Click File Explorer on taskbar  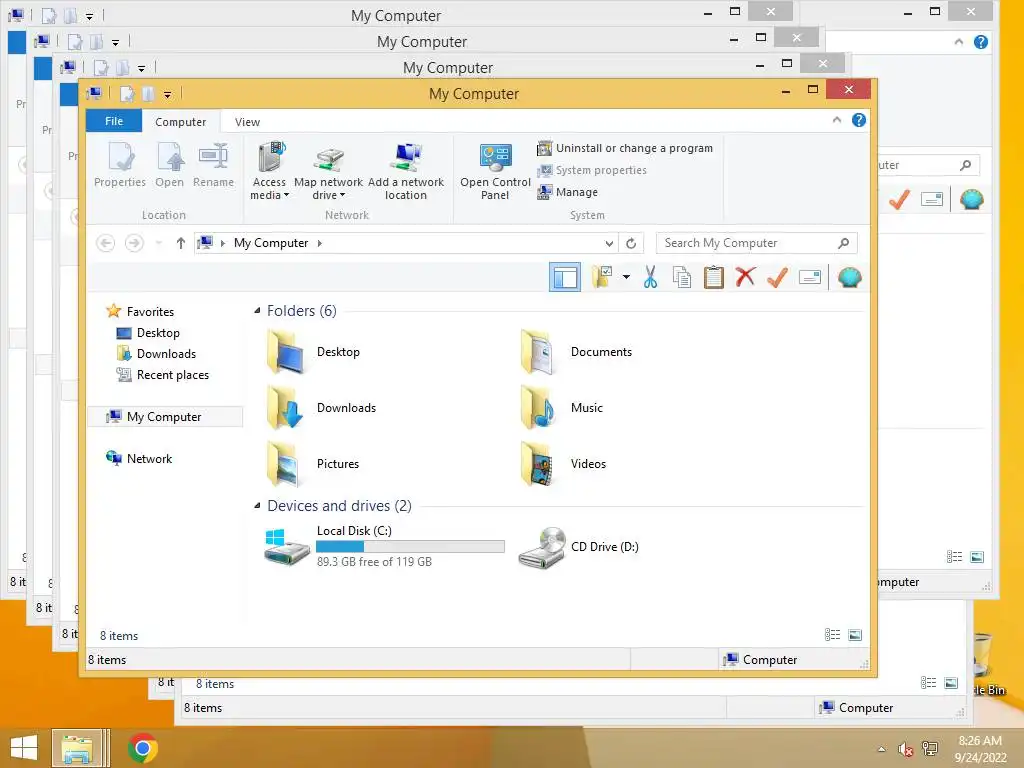coord(77,748)
